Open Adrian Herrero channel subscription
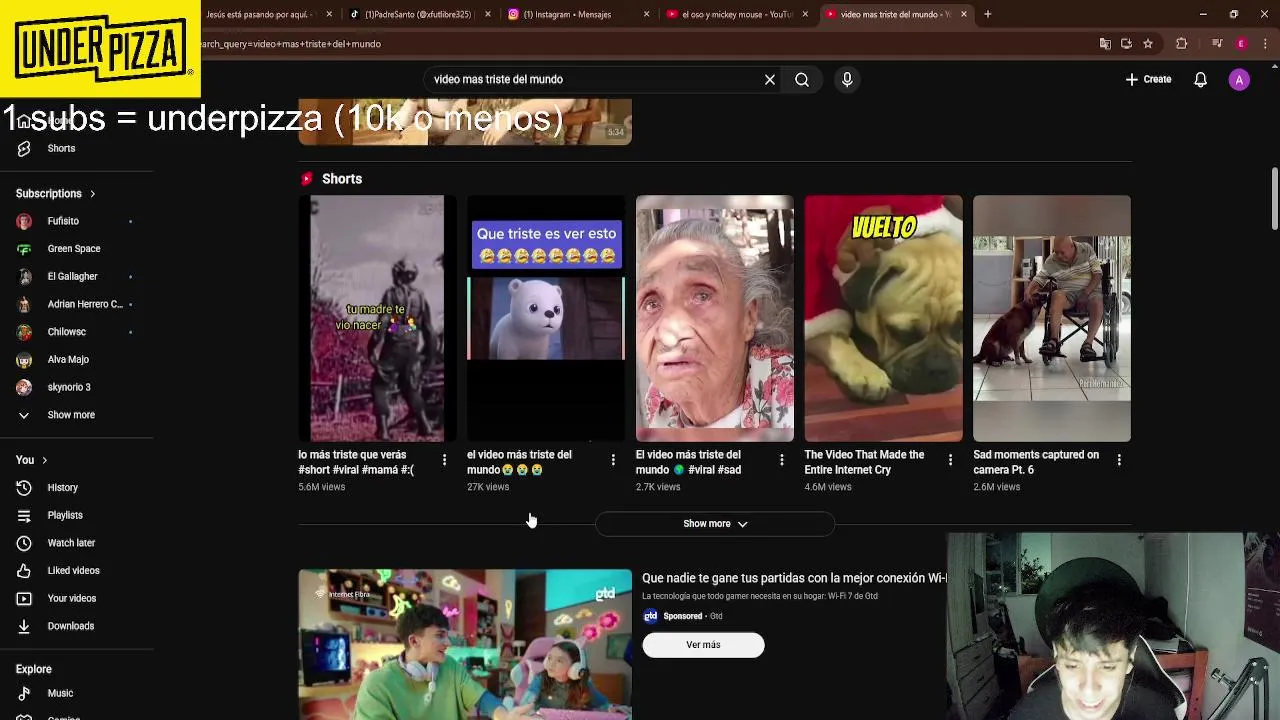1280x720 pixels. [85, 304]
